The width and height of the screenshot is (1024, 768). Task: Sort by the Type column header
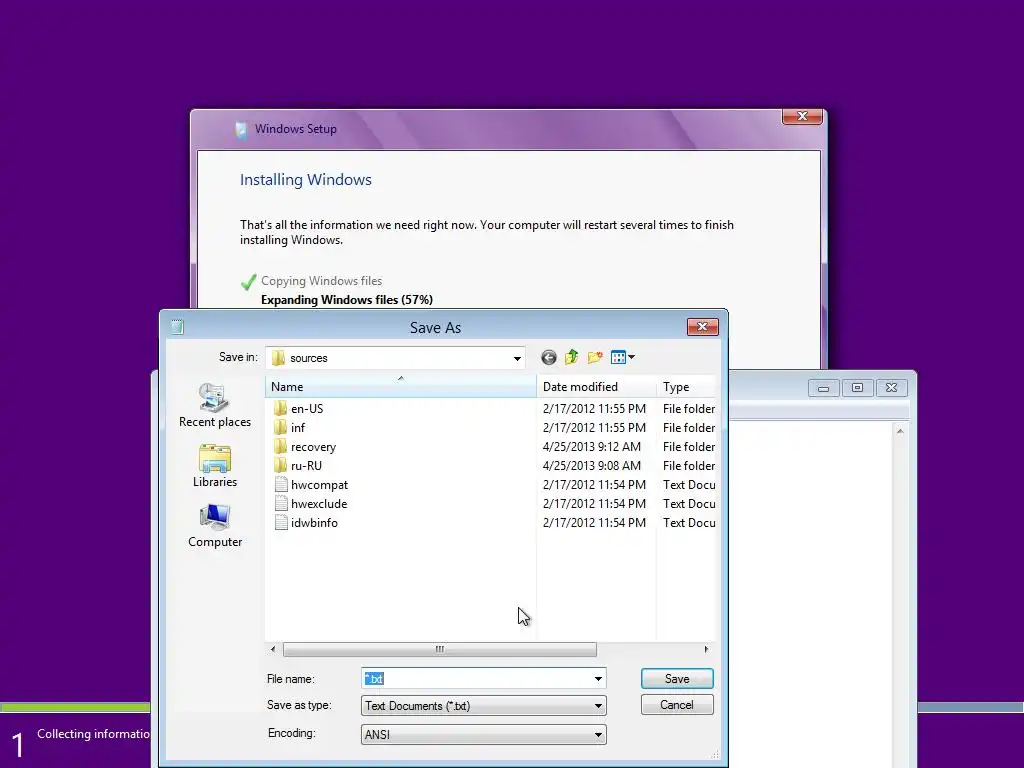[x=686, y=387]
